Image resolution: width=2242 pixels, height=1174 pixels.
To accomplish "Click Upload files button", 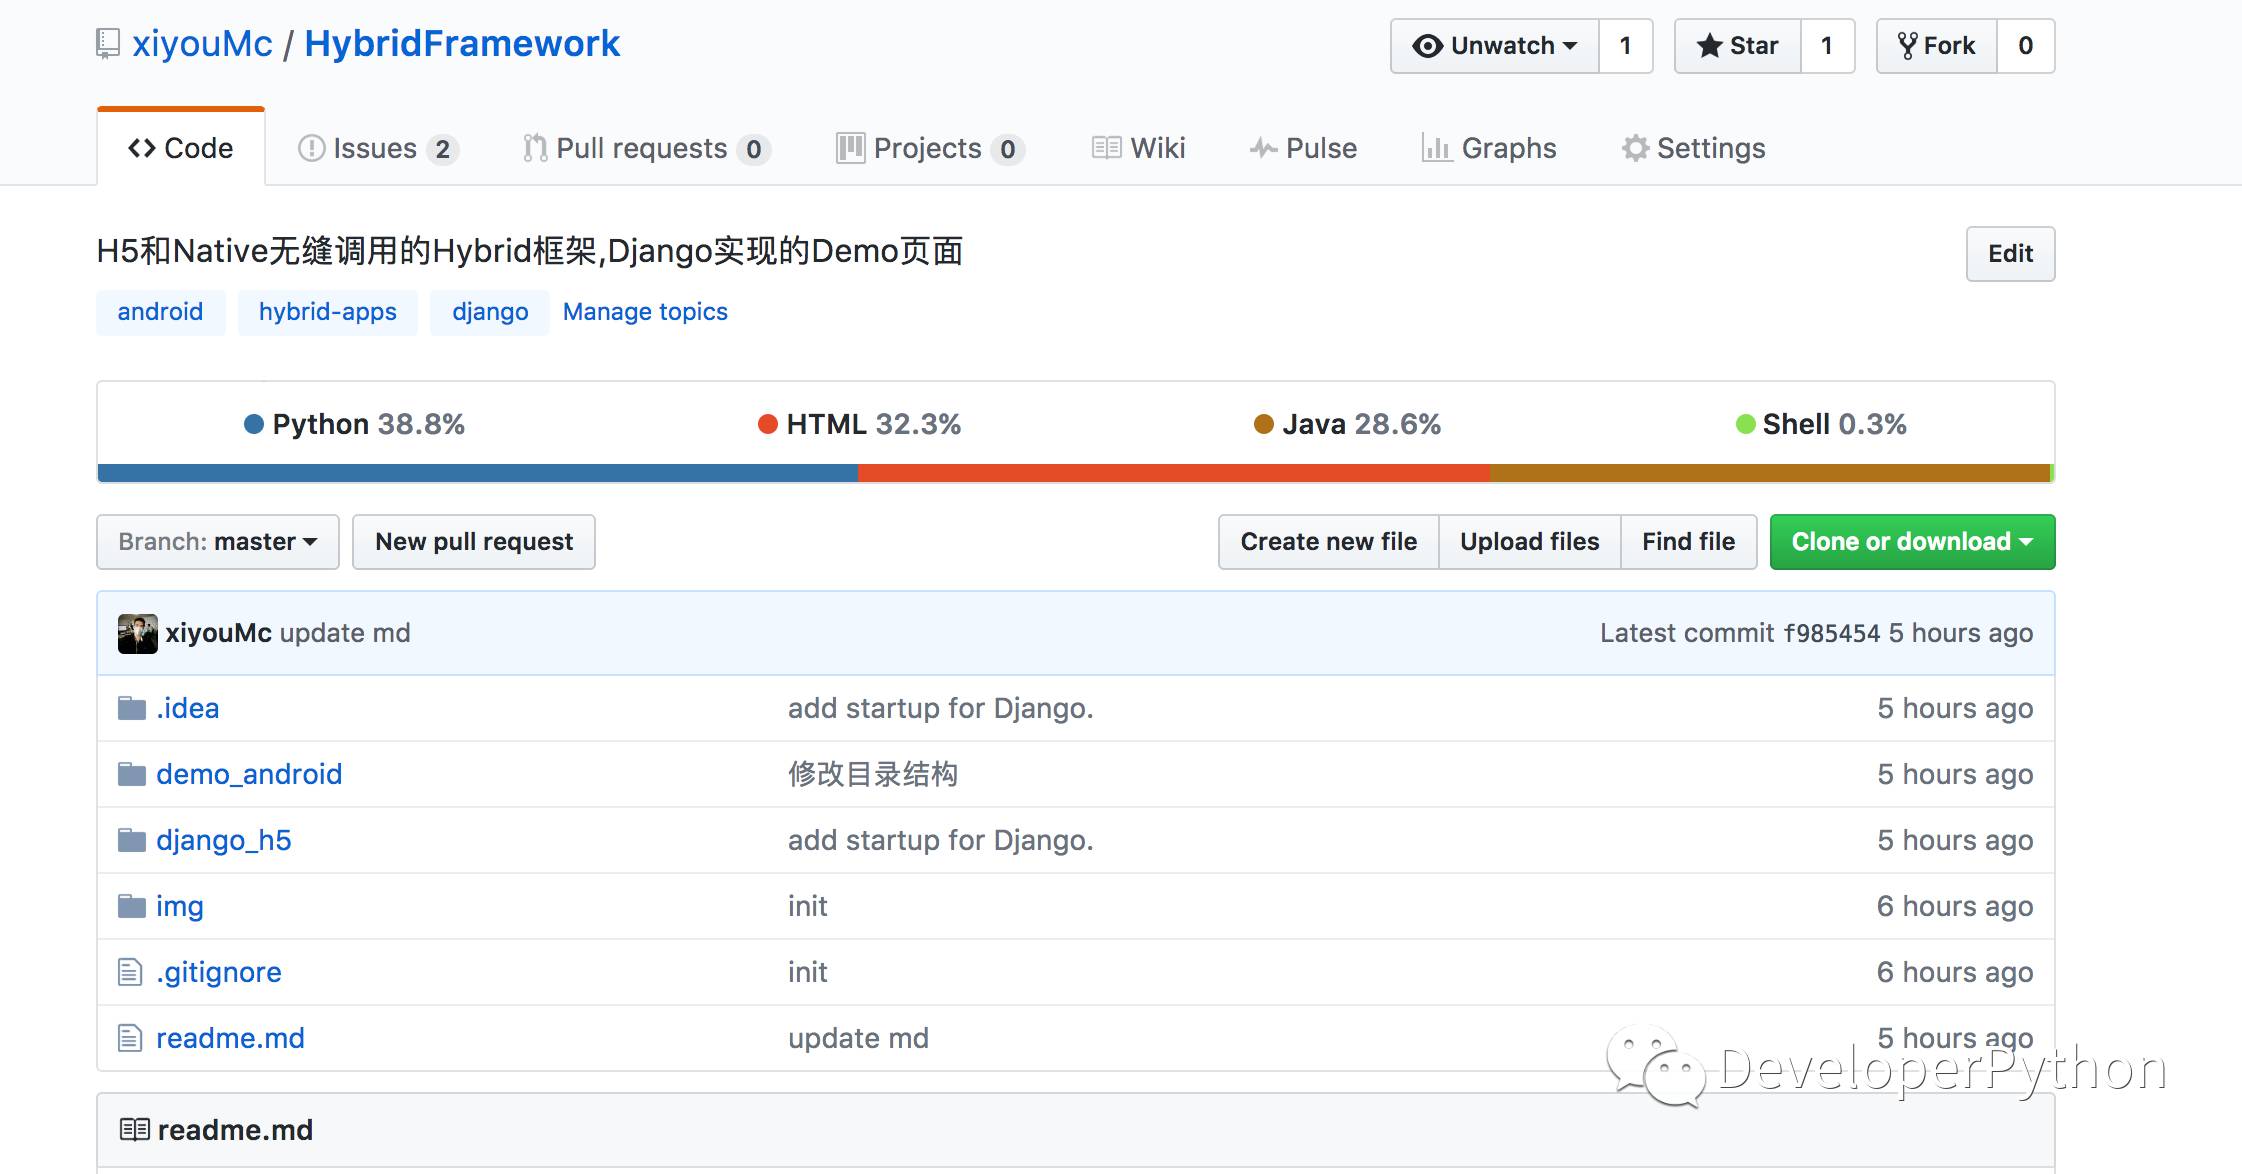I will point(1530,542).
